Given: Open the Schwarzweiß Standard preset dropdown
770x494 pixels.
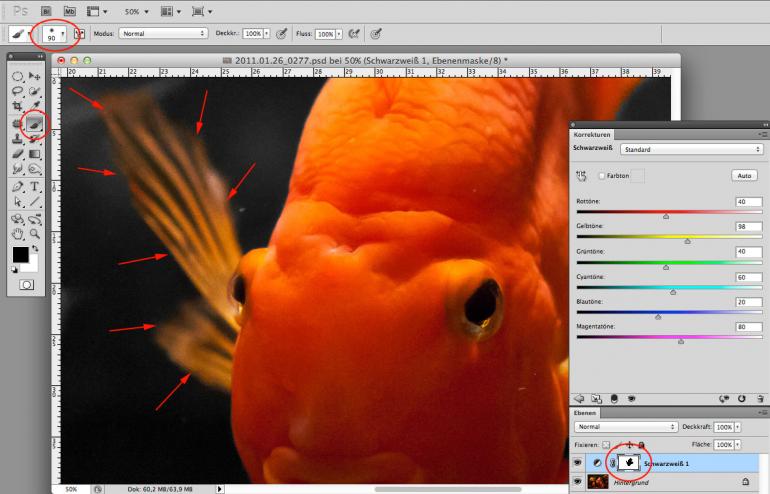Looking at the screenshot, I should point(691,149).
